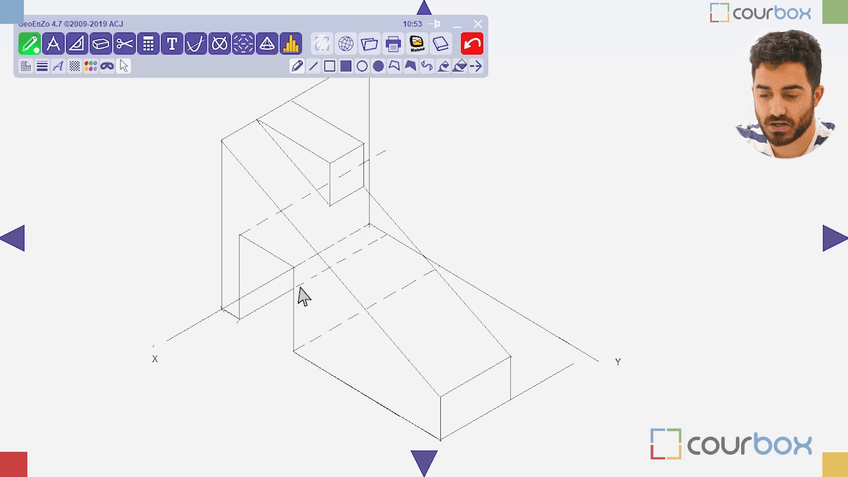The image size is (848, 477).
Task: Open the calculator tool
Action: click(148, 43)
